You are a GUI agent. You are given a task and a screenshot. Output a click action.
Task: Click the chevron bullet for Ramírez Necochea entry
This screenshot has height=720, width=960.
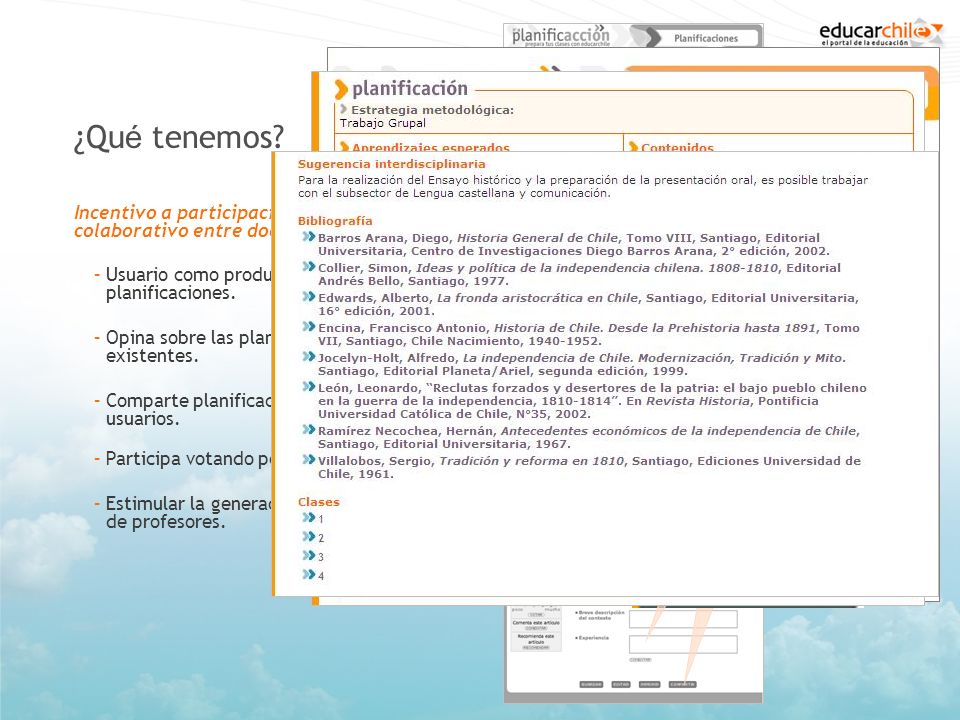tap(309, 430)
